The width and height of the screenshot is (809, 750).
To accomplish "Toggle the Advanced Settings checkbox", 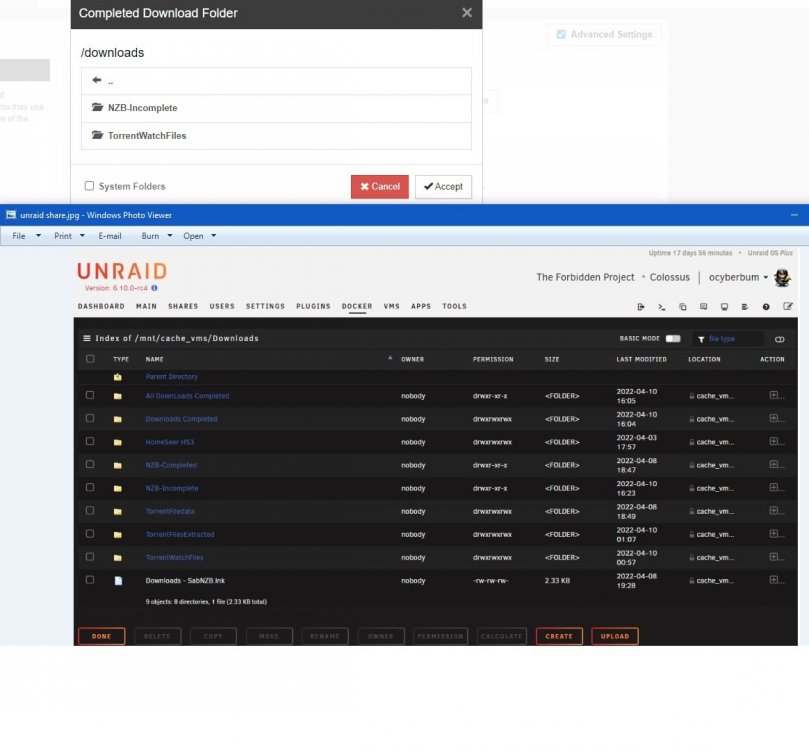I will 561,34.
